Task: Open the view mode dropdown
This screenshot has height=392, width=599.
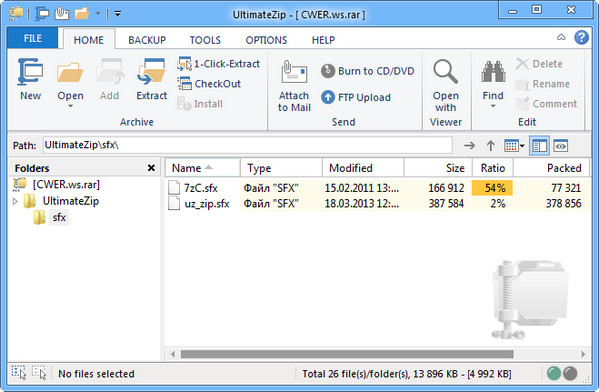Action: pyautogui.click(x=514, y=146)
